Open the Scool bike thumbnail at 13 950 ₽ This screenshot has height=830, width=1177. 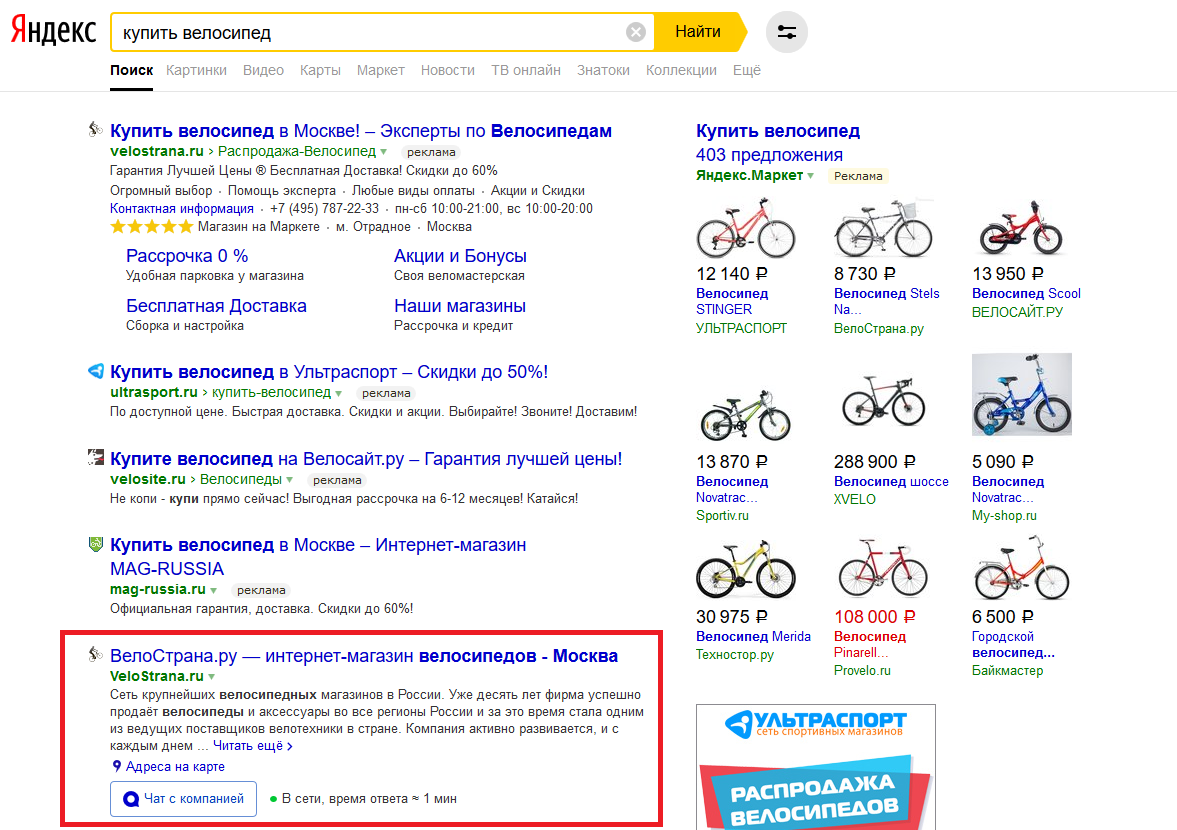pos(1021,228)
